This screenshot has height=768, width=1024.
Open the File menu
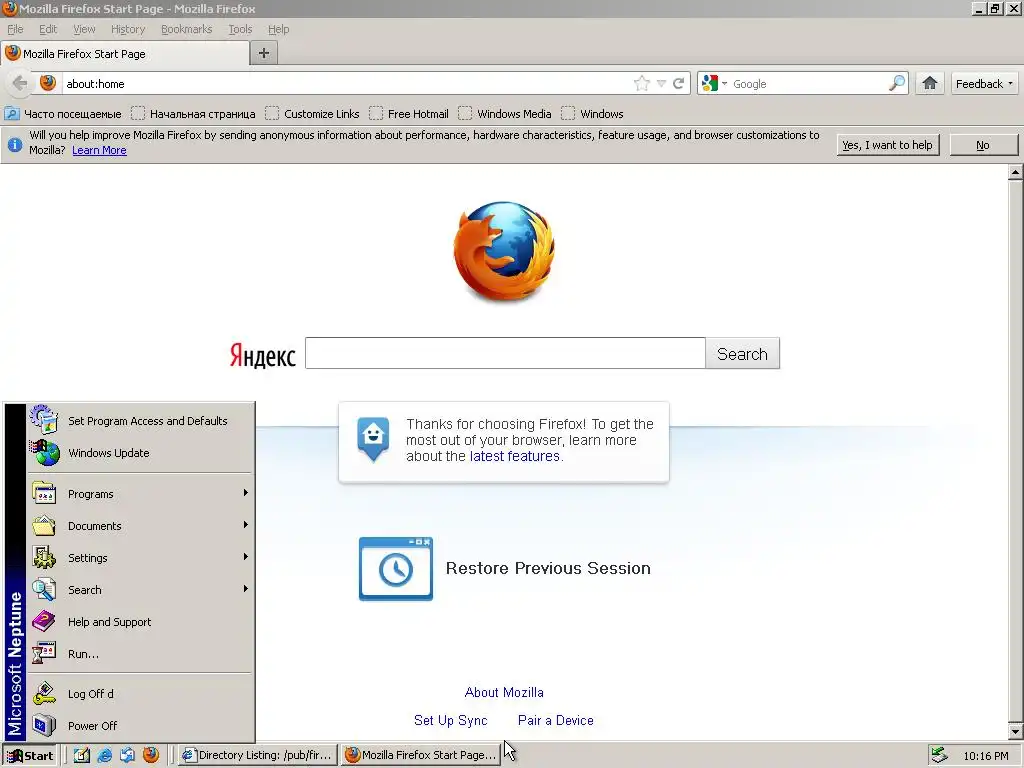pyautogui.click(x=15, y=29)
